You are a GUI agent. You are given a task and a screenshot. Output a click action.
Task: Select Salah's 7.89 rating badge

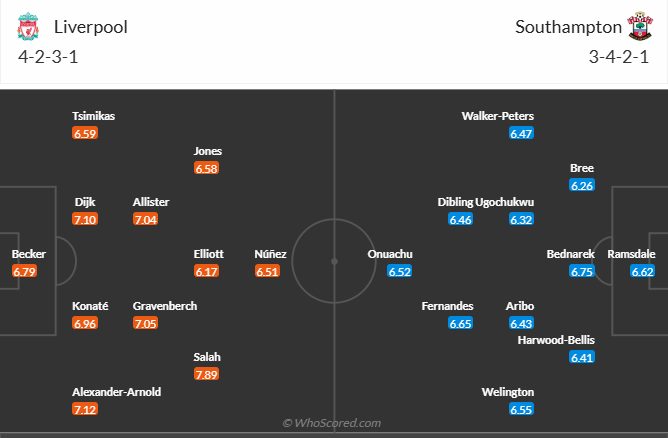[x=208, y=374]
